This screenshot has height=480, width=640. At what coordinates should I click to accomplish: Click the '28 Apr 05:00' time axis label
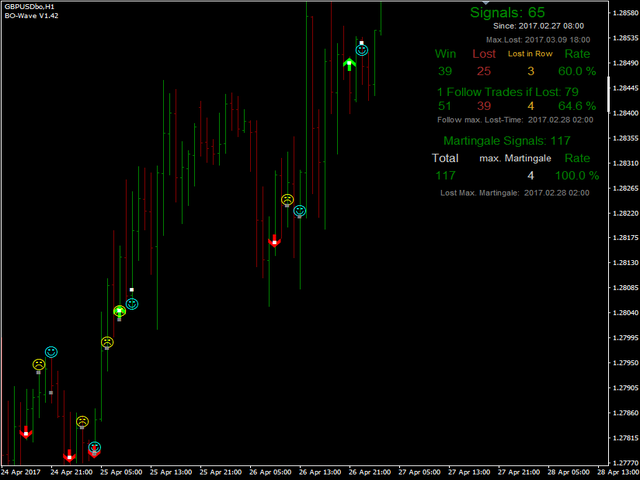coord(569,472)
